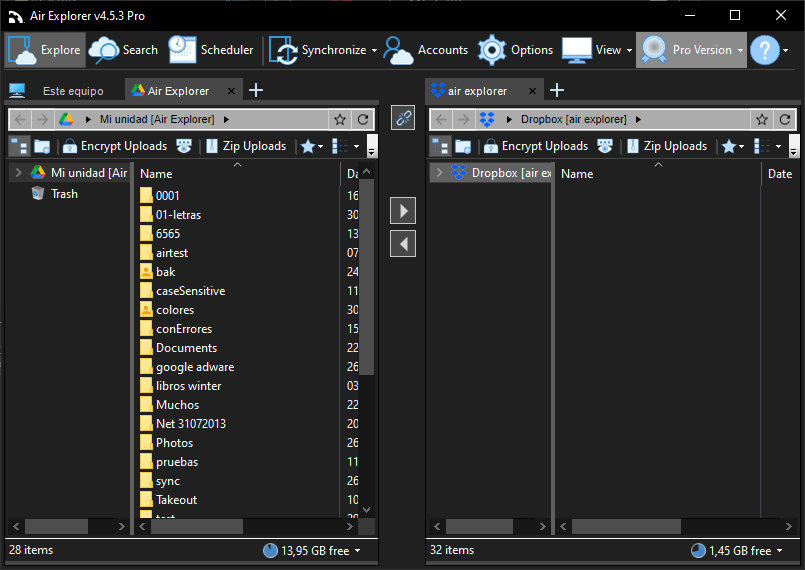Copy selection to the right pane arrow
805x570 pixels.
point(403,211)
